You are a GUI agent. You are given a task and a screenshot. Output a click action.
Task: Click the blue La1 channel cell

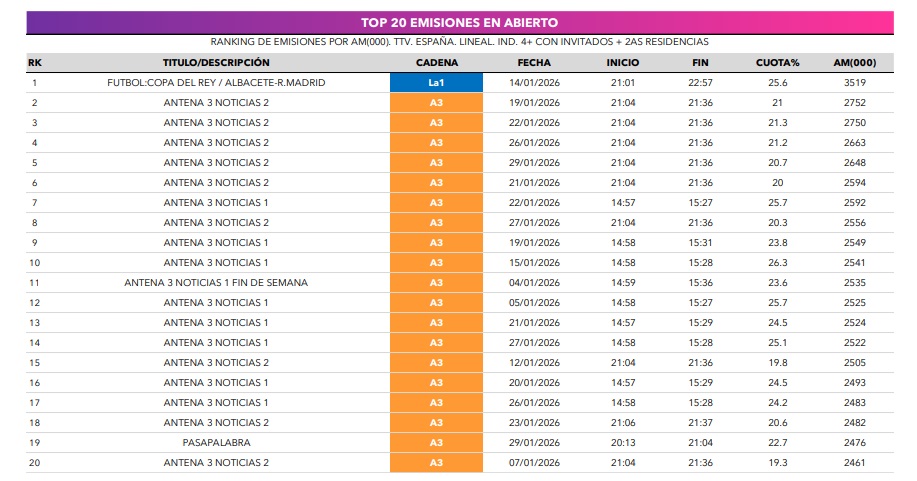pos(436,83)
